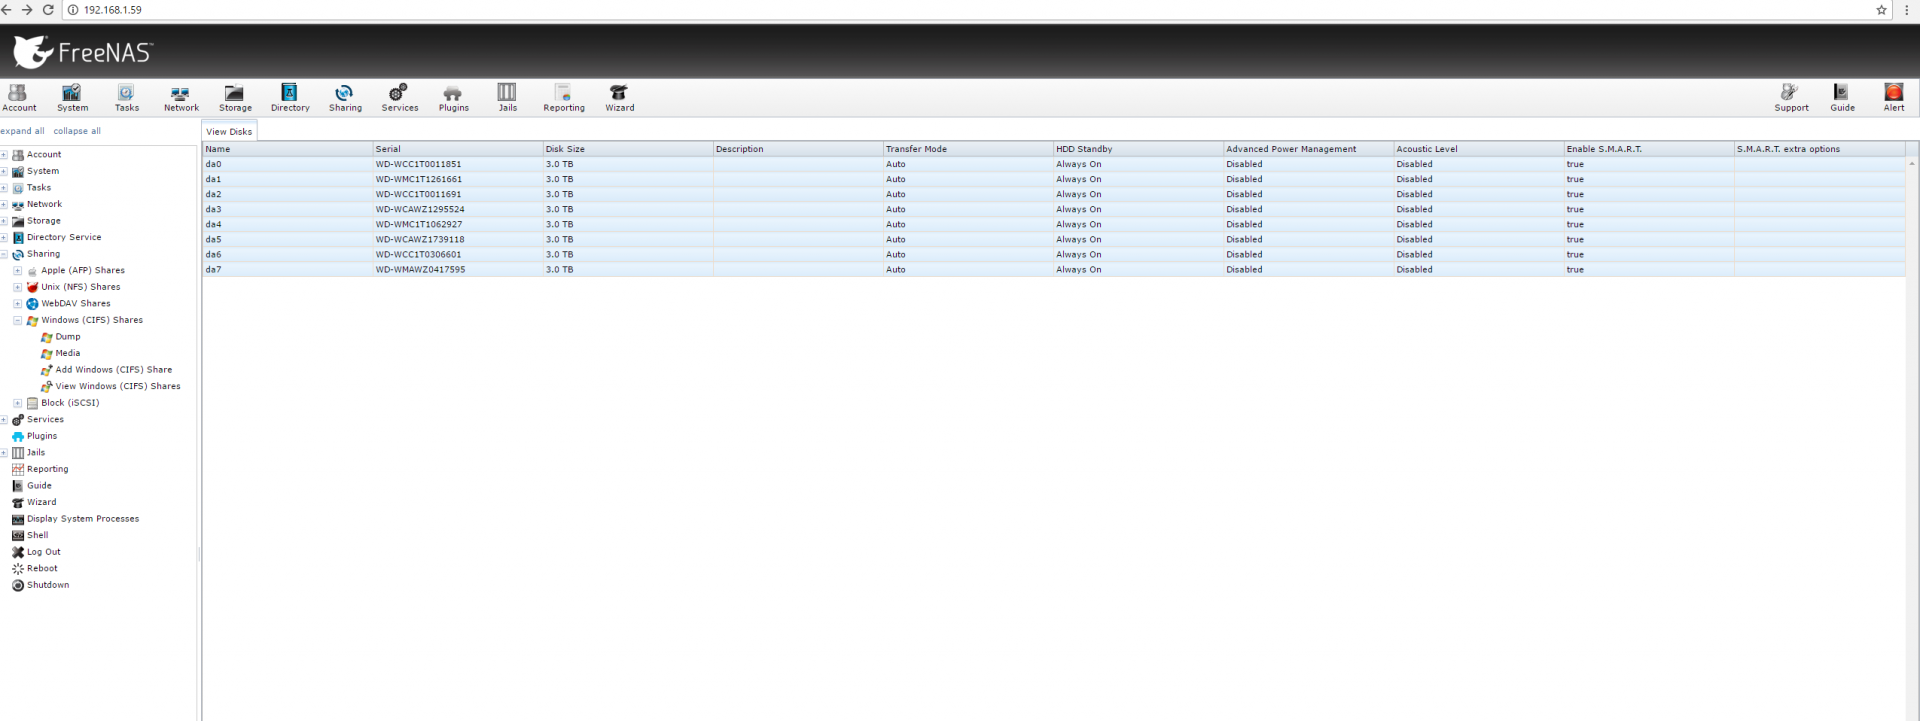Expand the Directory Service tree node
The image size is (1920, 721).
tap(4, 238)
